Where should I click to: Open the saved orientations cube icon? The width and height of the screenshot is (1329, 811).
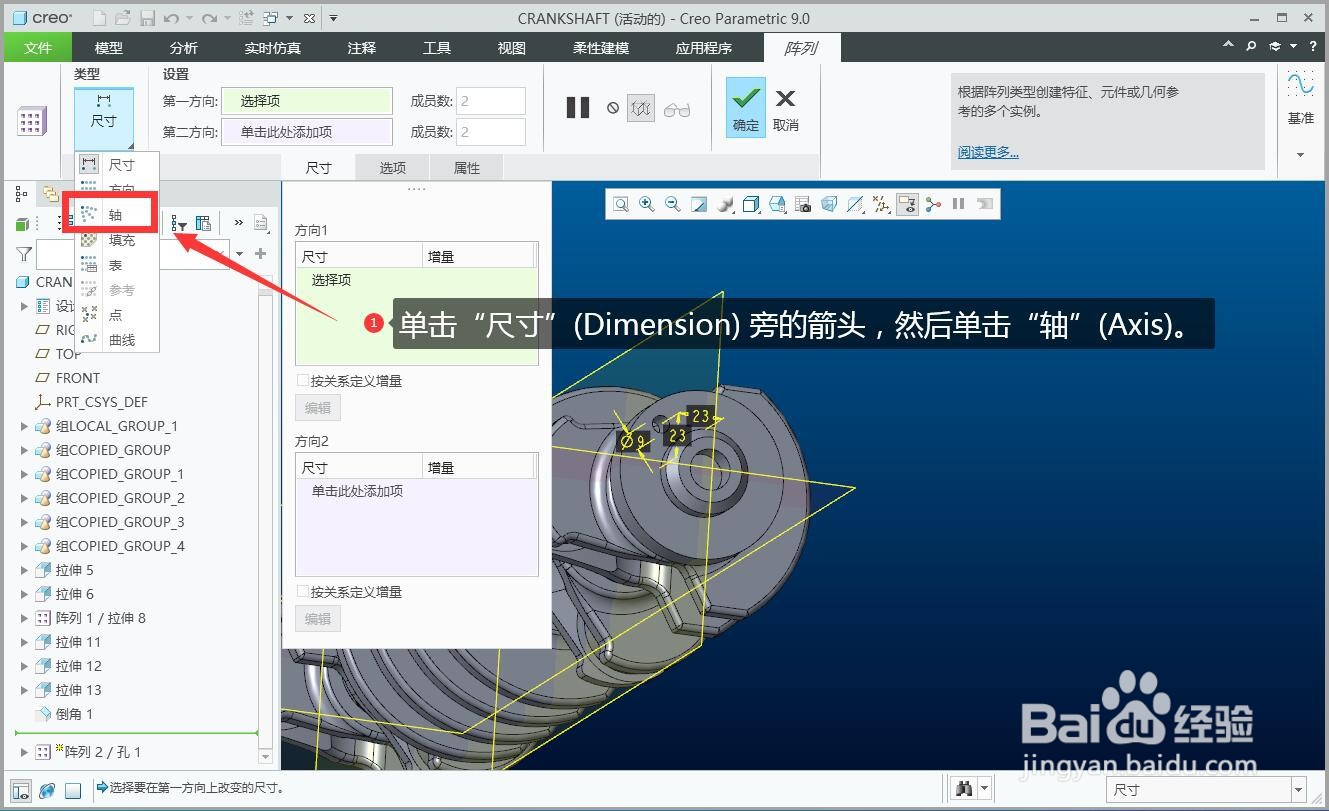click(751, 204)
